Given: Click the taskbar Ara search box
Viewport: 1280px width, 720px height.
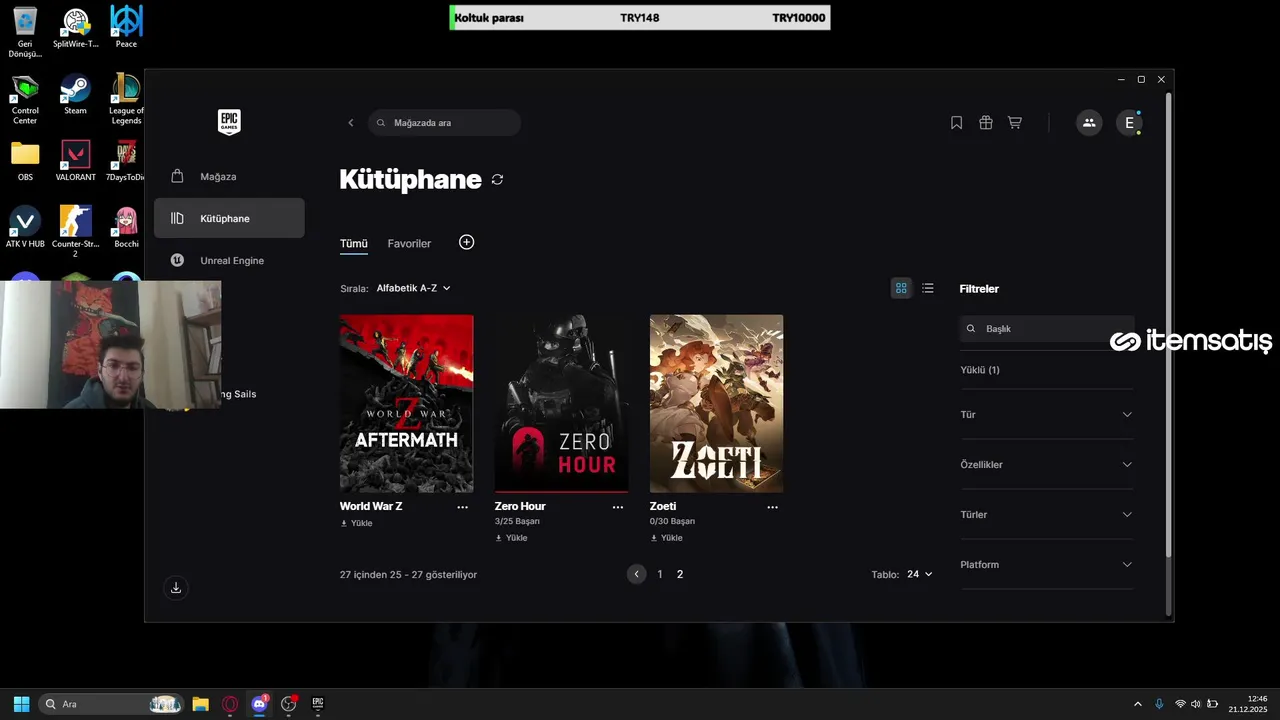Looking at the screenshot, I should [x=111, y=704].
